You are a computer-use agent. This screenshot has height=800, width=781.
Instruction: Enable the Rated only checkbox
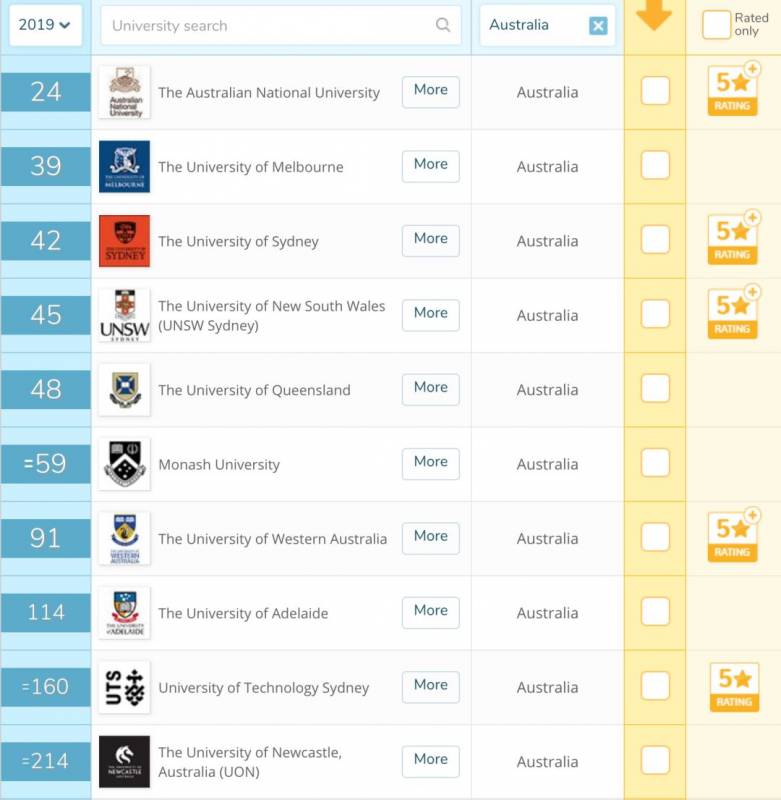tap(716, 25)
